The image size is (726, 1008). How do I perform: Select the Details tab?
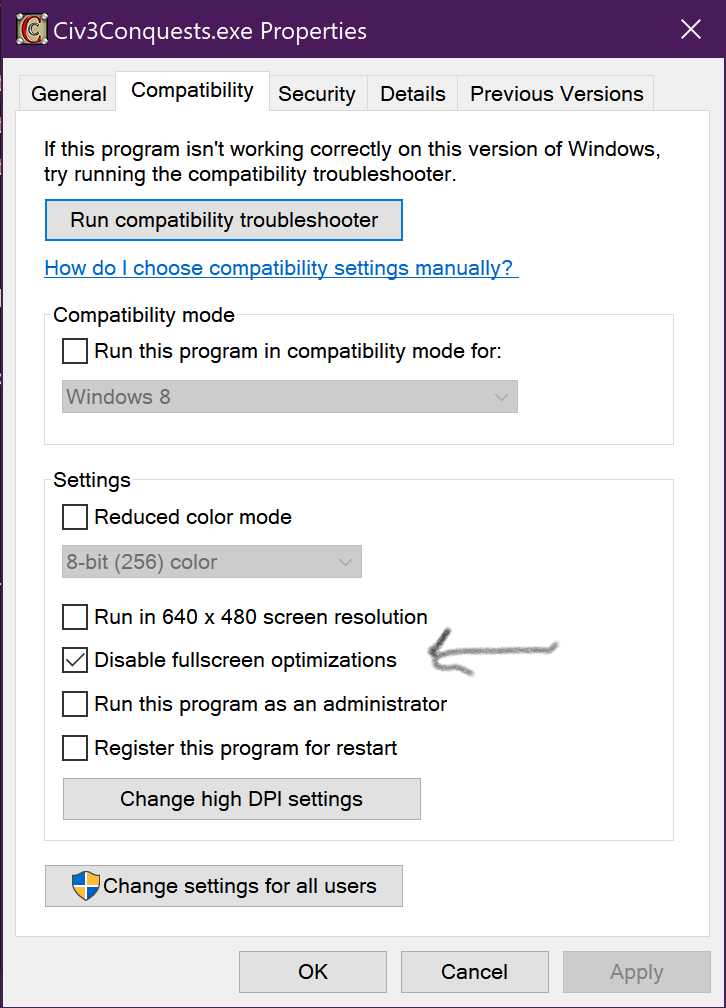[412, 94]
